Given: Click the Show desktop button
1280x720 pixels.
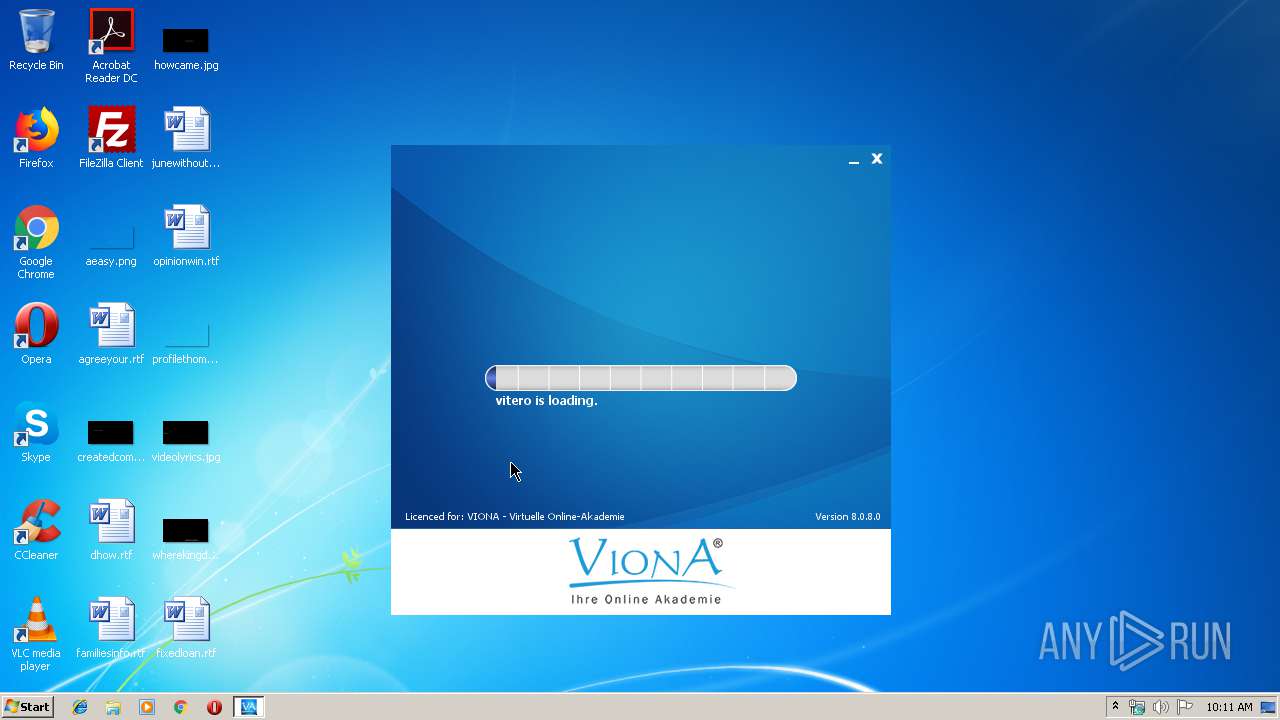Looking at the screenshot, I should click(x=1269, y=707).
